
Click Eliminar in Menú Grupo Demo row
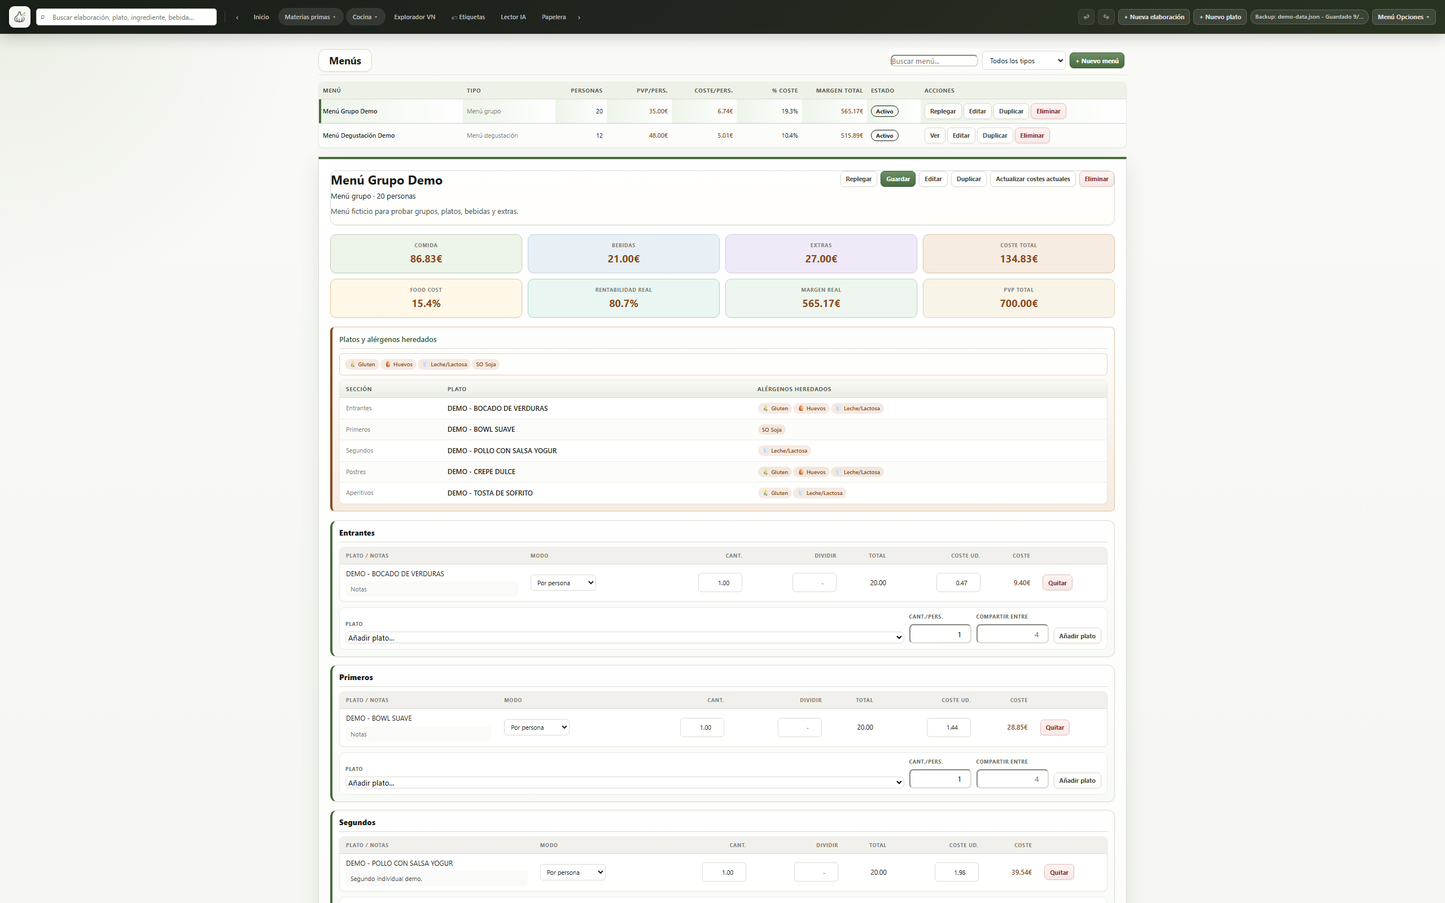pyautogui.click(x=1048, y=111)
